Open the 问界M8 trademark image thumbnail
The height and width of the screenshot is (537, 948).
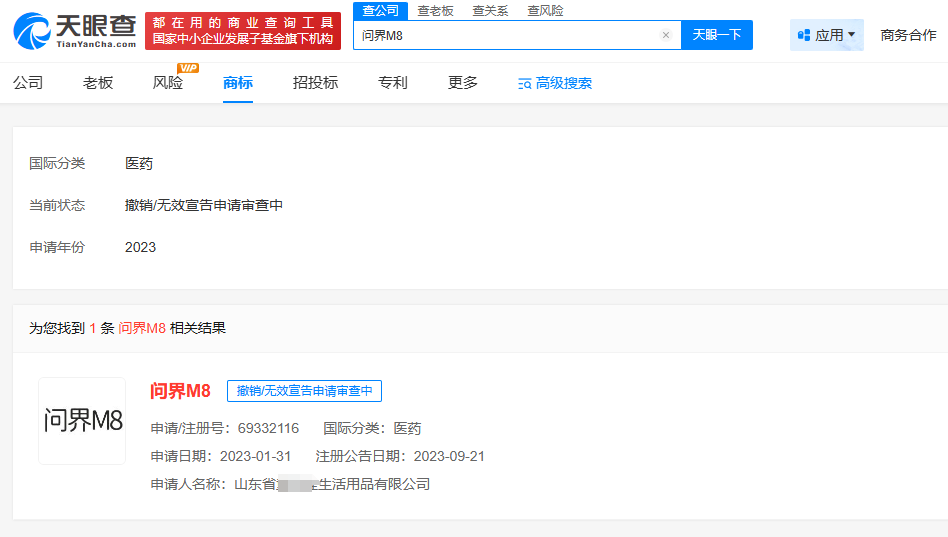click(82, 421)
